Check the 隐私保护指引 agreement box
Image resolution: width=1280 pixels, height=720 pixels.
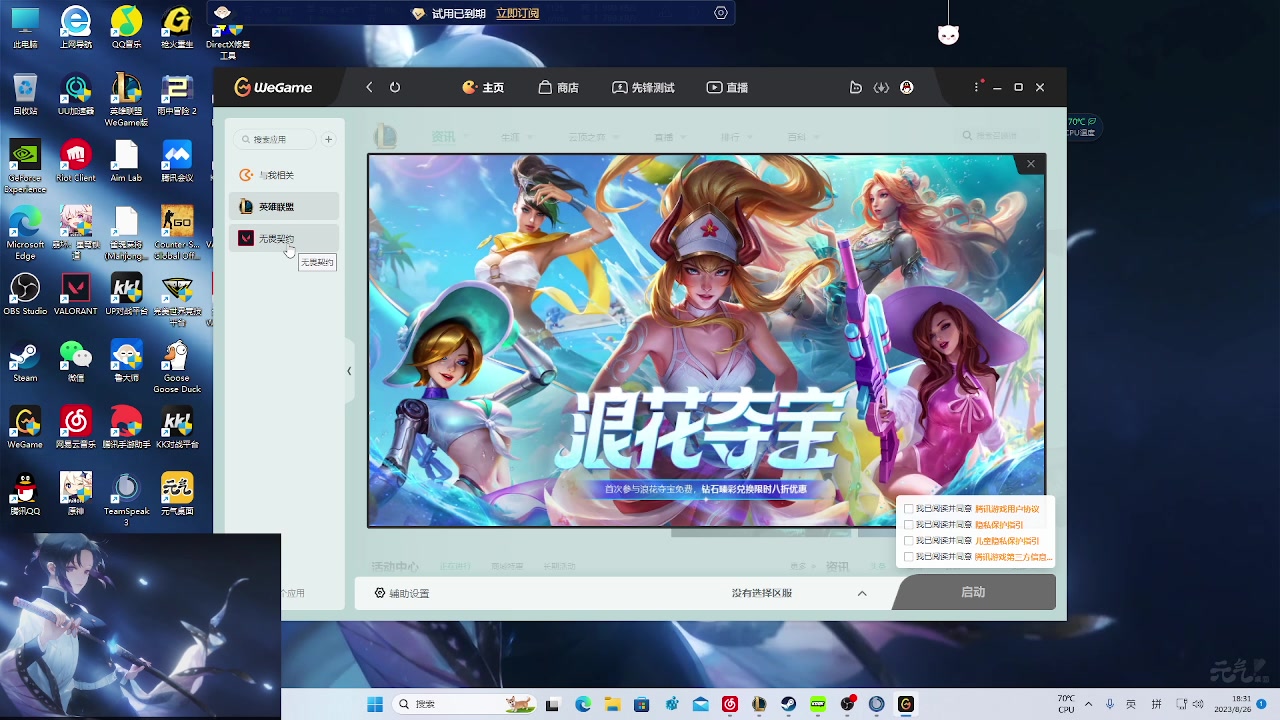coord(908,525)
